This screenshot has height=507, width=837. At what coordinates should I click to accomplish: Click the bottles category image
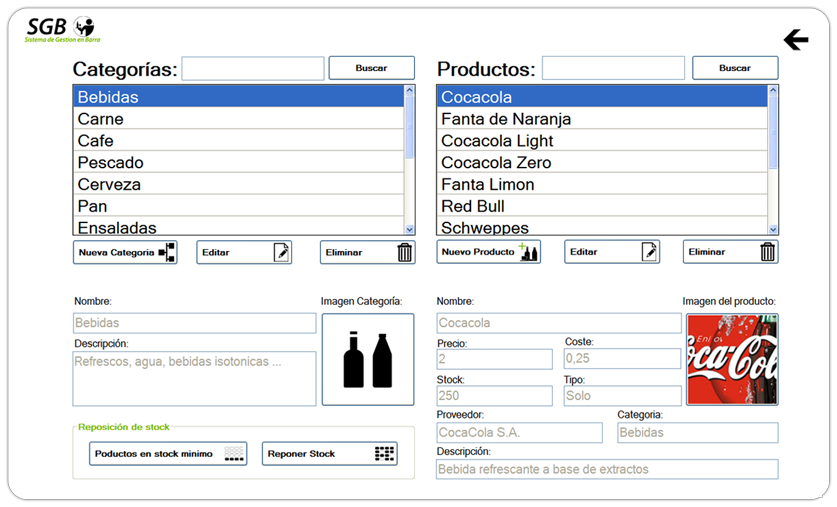[x=368, y=359]
